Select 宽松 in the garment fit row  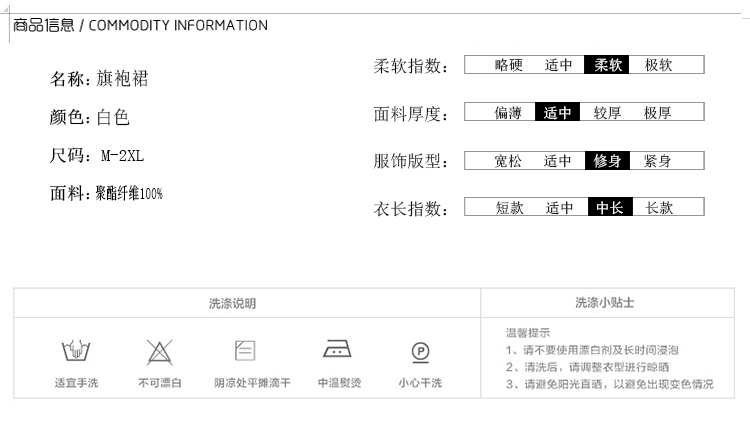507,161
